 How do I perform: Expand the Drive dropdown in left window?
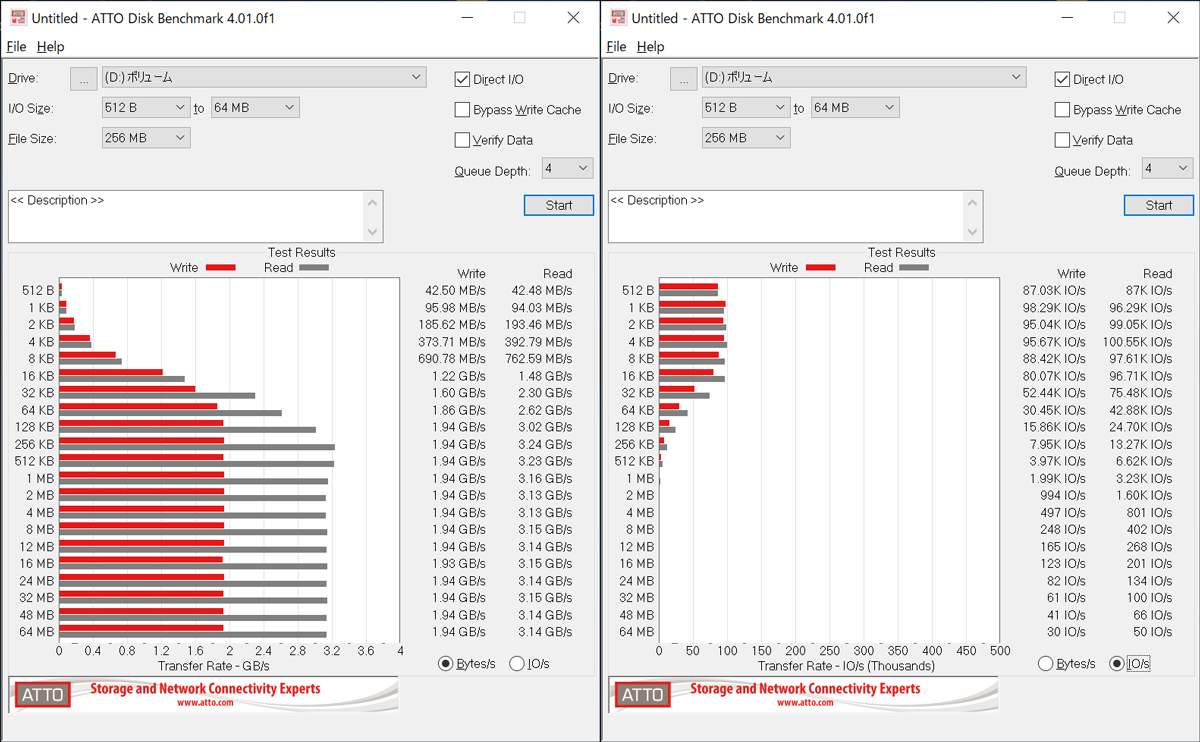click(264, 77)
